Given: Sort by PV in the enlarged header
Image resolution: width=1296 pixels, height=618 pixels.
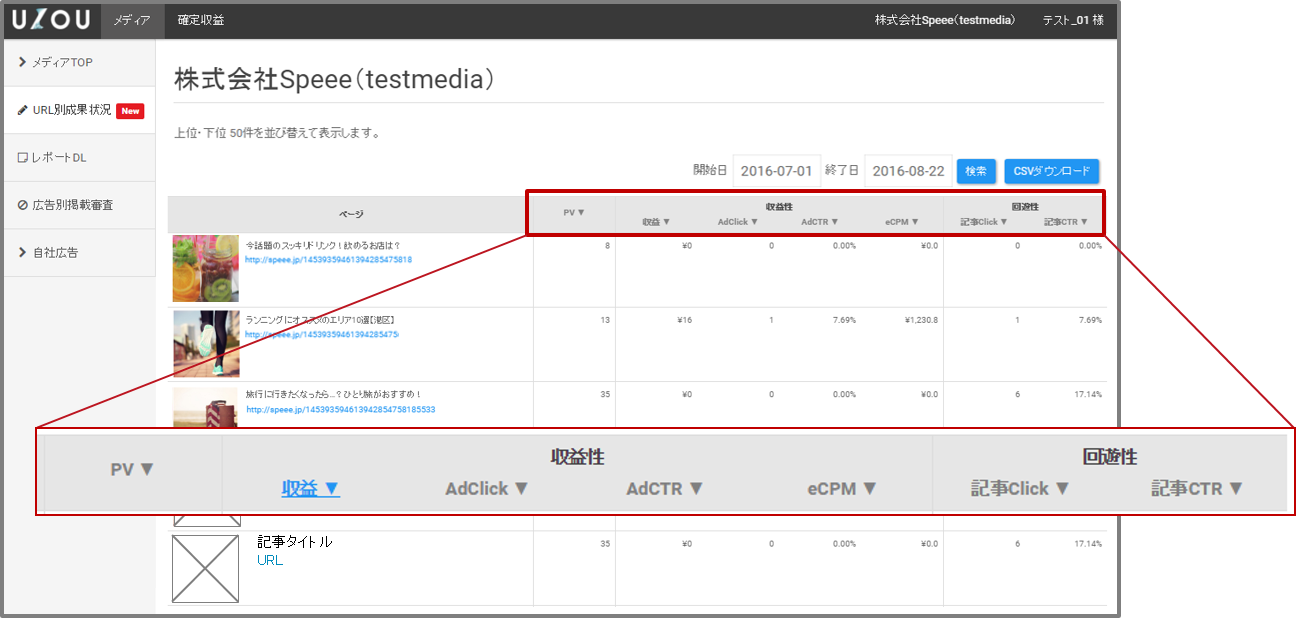Looking at the screenshot, I should tap(132, 469).
